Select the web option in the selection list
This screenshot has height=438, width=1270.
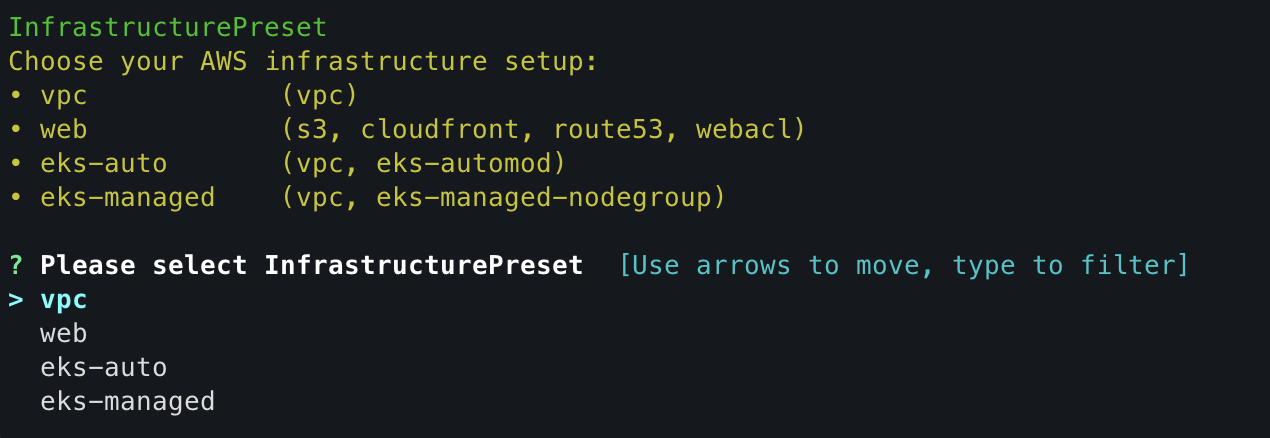[x=64, y=333]
